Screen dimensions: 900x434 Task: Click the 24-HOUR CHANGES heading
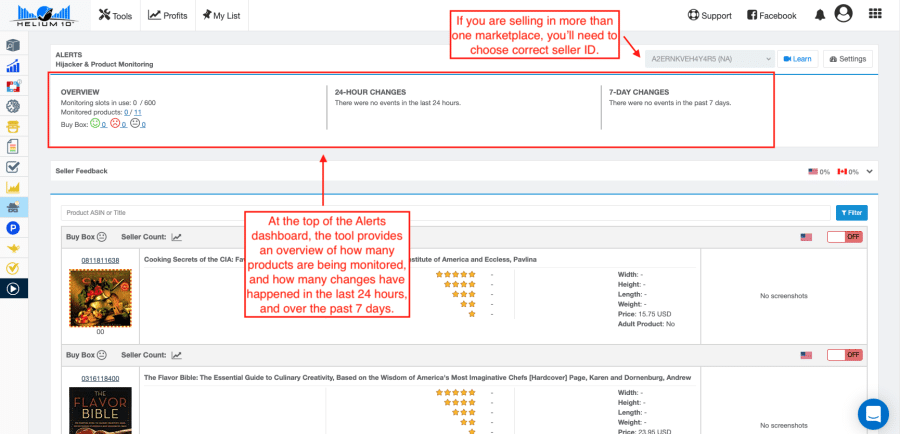[370, 92]
